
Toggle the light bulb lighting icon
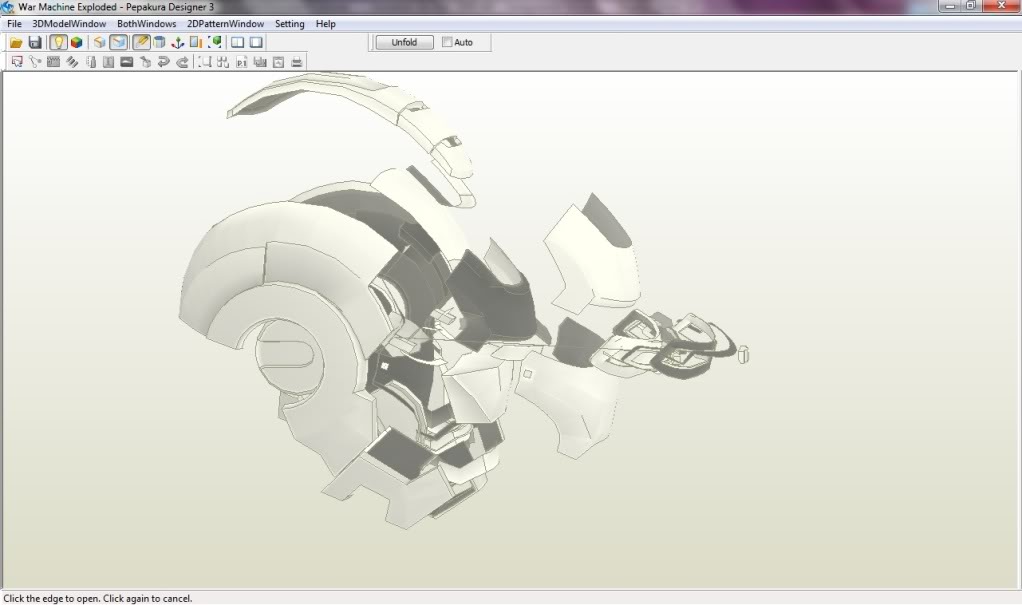pos(58,42)
